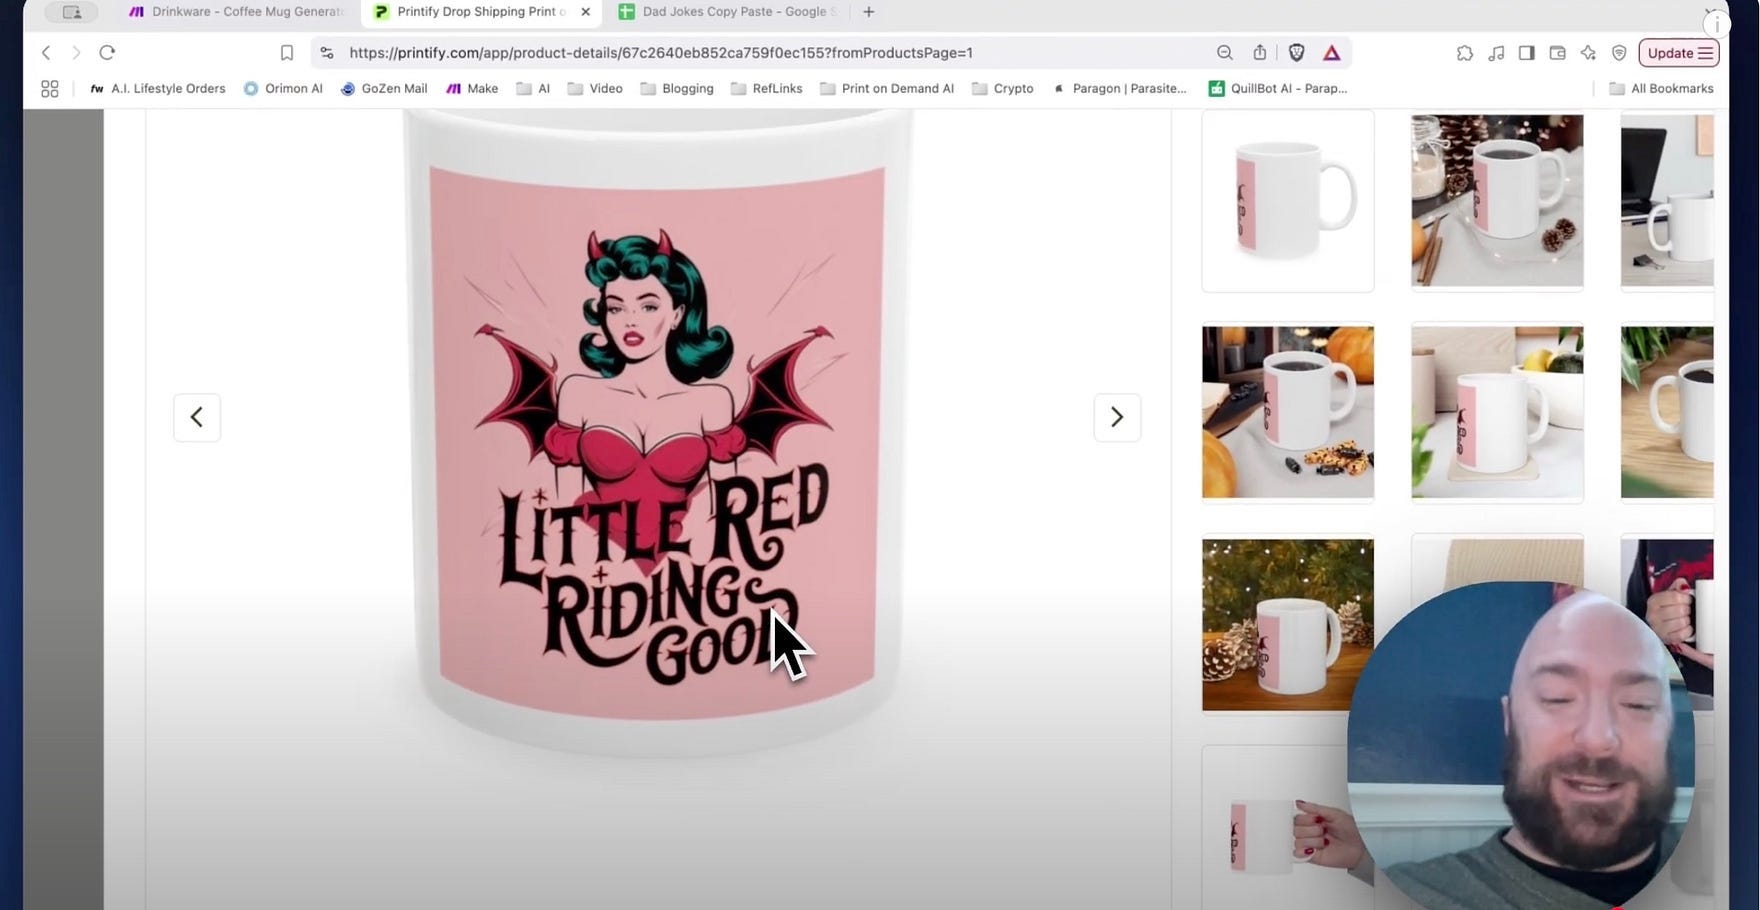Screen dimensions: 1760x910
Task: Open Orimon AI bookmark
Action: [x=283, y=89]
